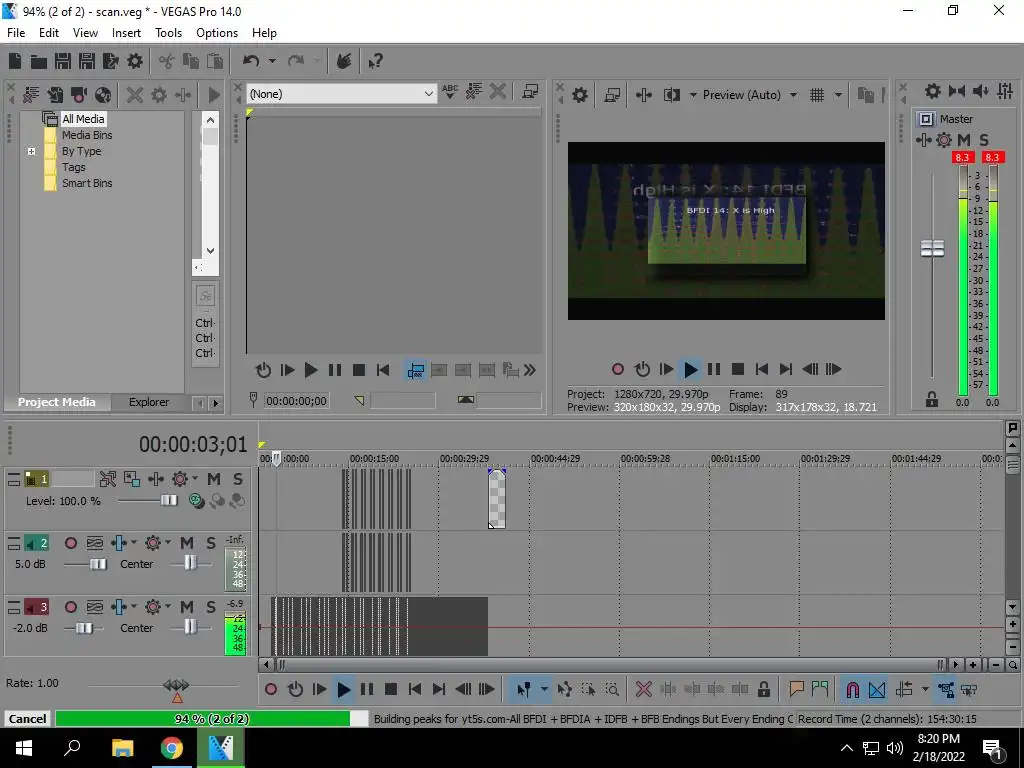Open a project with the main toolbar folder icon
Screen dimensions: 1024x768
click(x=39, y=61)
